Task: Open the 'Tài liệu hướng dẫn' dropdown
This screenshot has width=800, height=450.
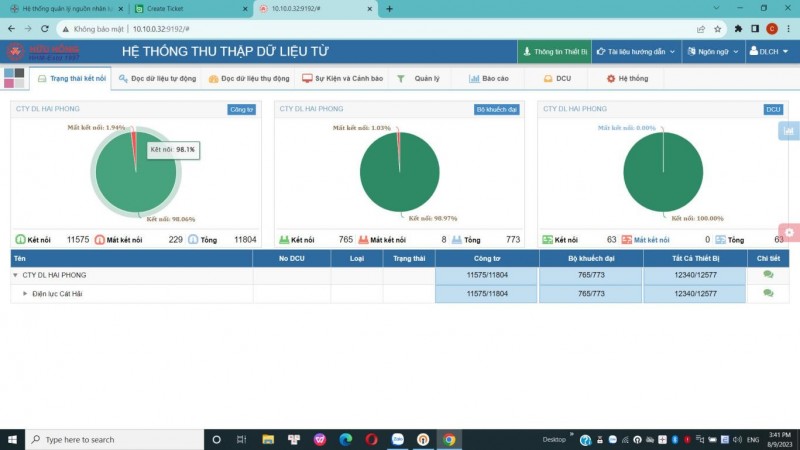Action: point(635,51)
